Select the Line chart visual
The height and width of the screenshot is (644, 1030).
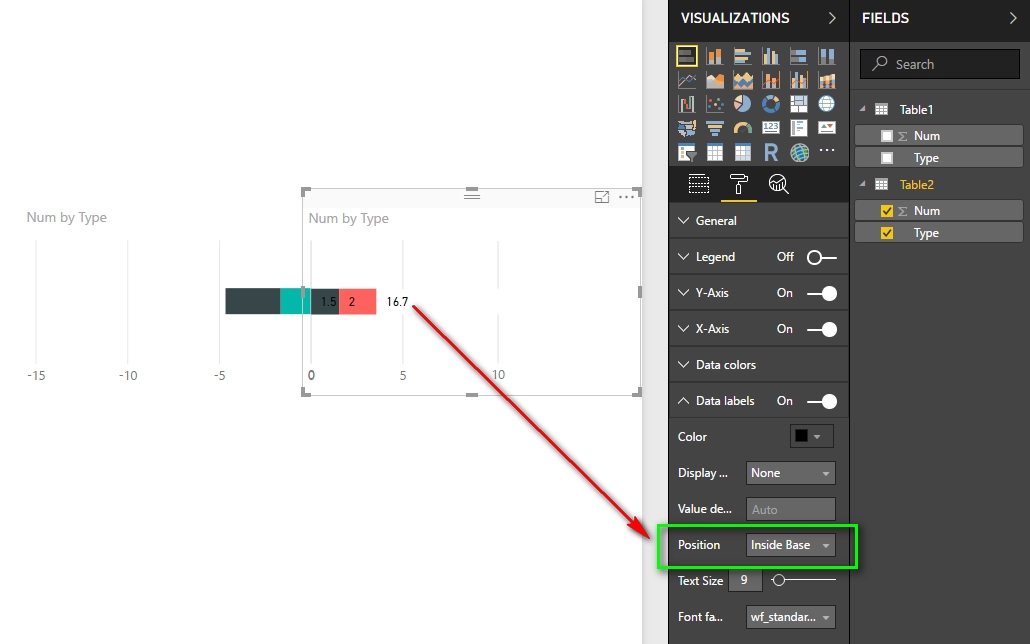pyautogui.click(x=686, y=80)
